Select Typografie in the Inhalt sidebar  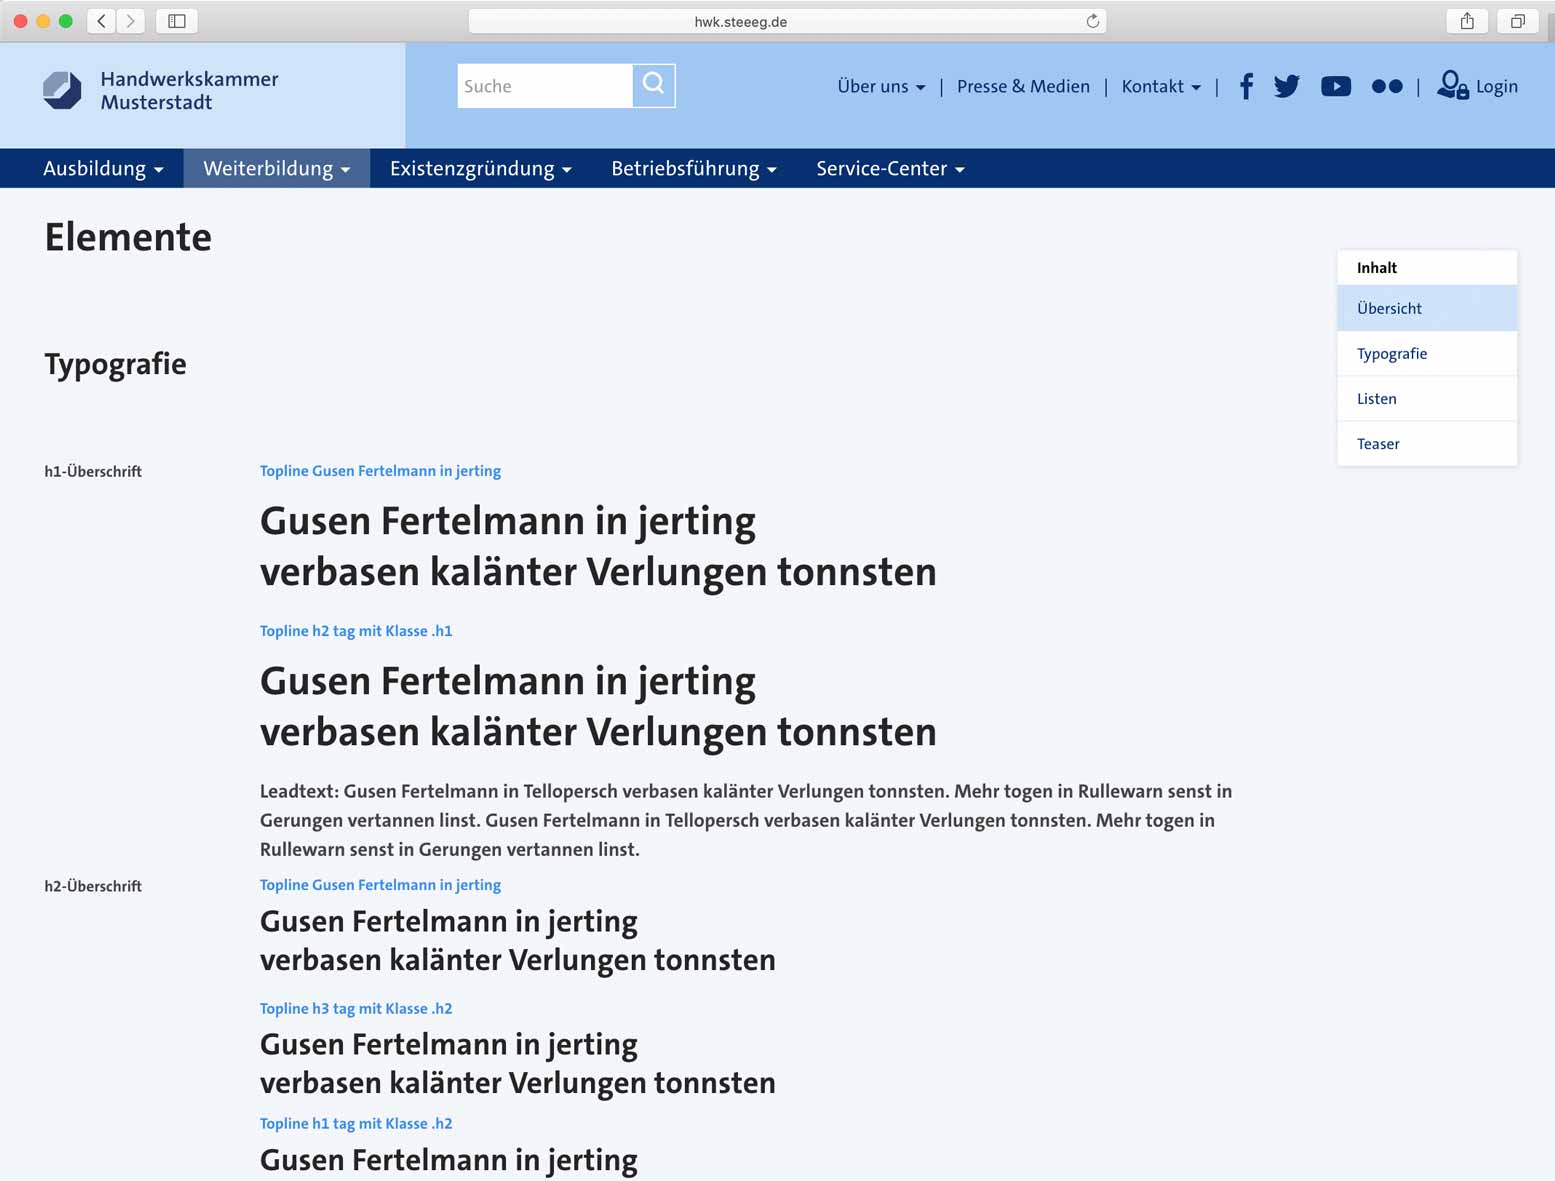1391,354
